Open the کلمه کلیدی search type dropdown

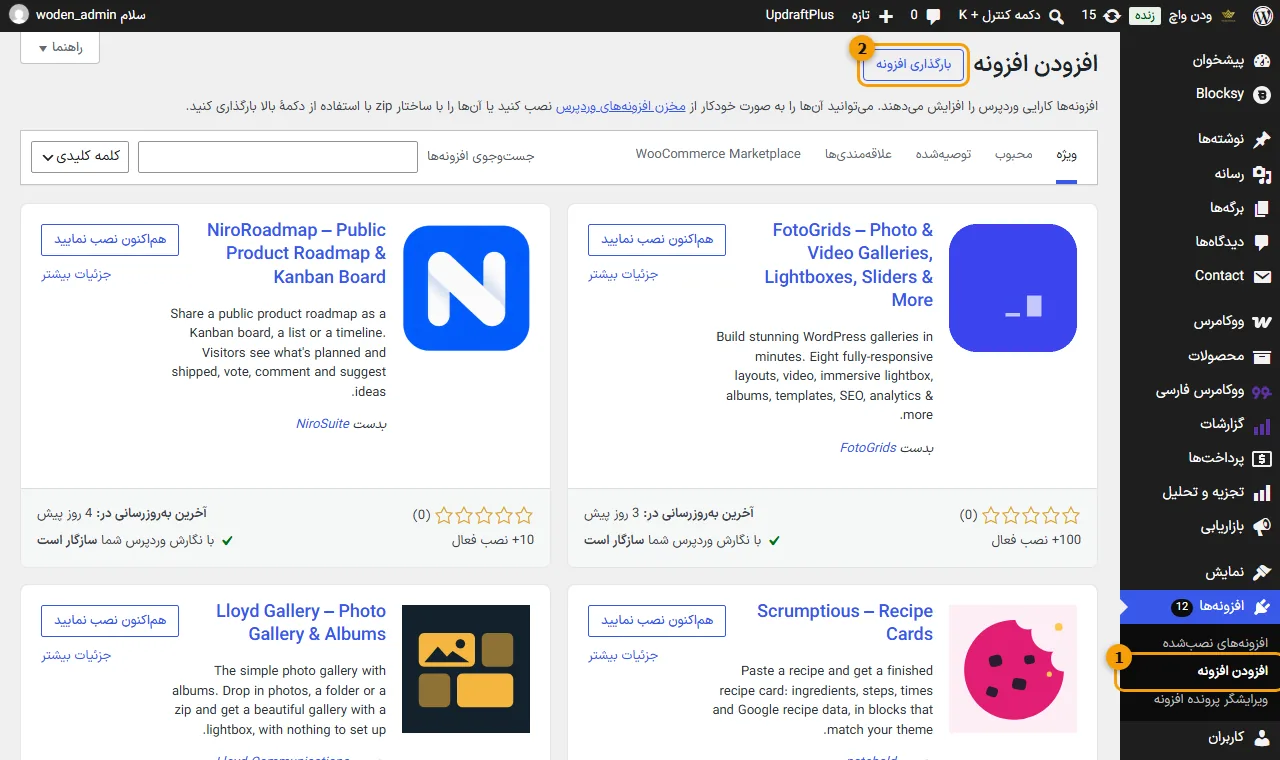pyautogui.click(x=80, y=157)
